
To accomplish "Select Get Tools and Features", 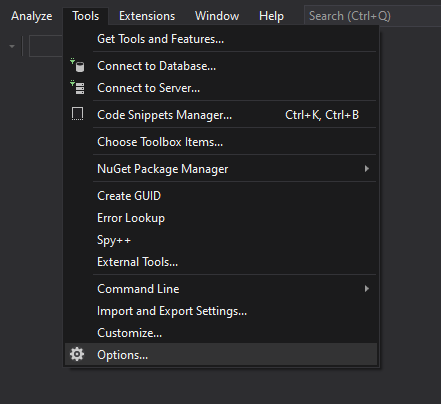I will (x=221, y=39).
